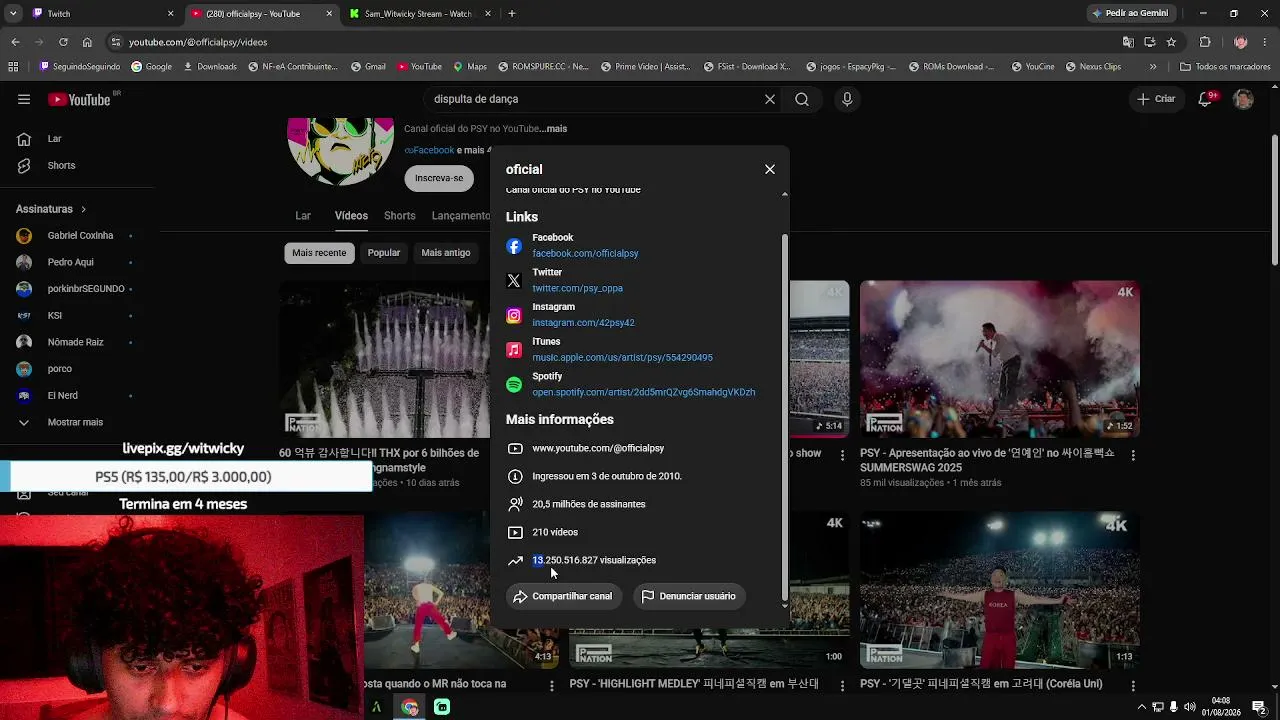Open the Pedro Aqui subscription avatar

(25, 262)
